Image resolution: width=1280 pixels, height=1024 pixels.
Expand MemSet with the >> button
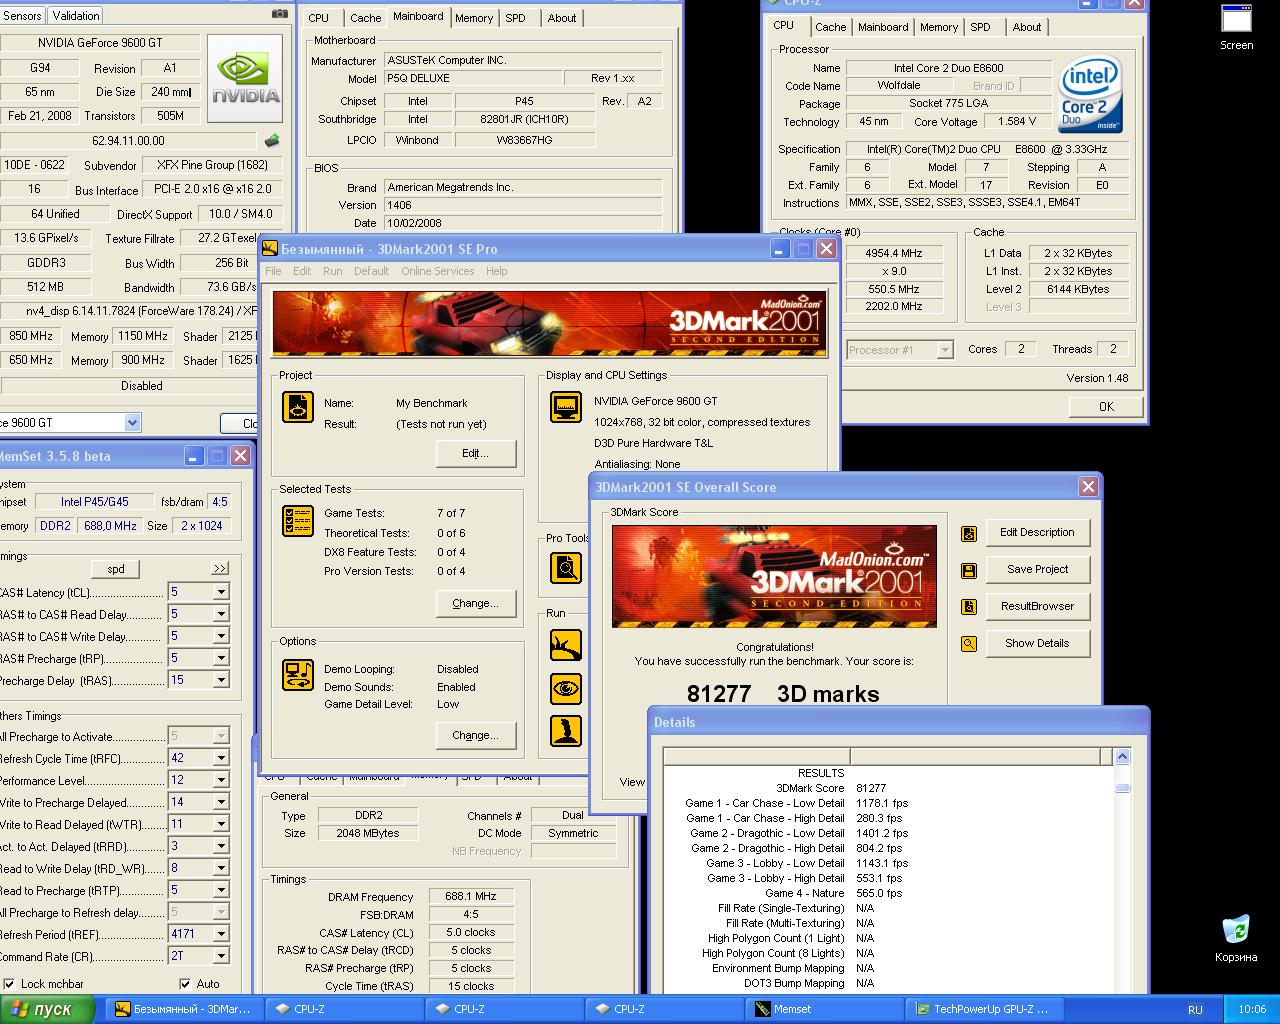[x=220, y=568]
